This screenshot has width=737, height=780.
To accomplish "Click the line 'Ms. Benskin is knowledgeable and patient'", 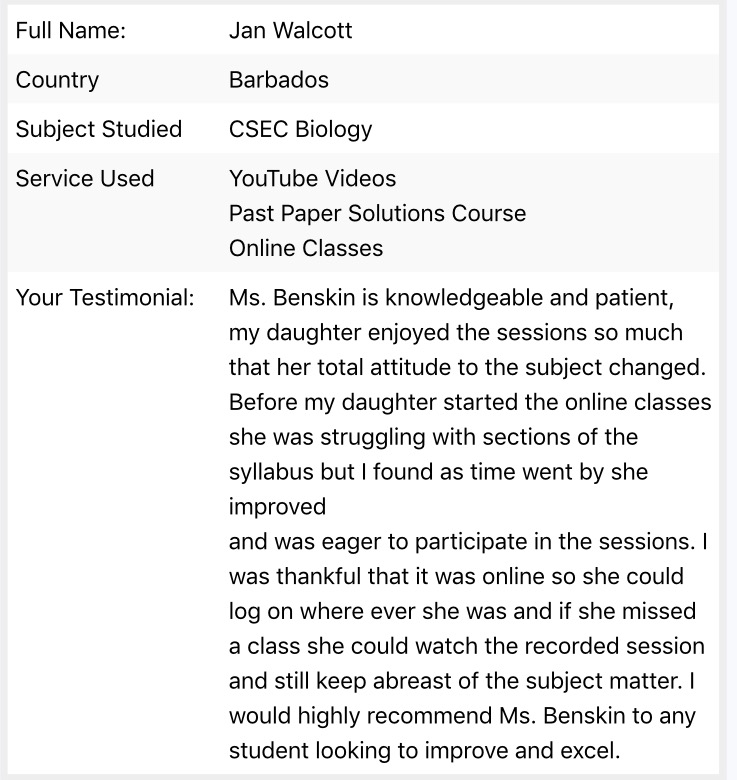I will point(452,298).
